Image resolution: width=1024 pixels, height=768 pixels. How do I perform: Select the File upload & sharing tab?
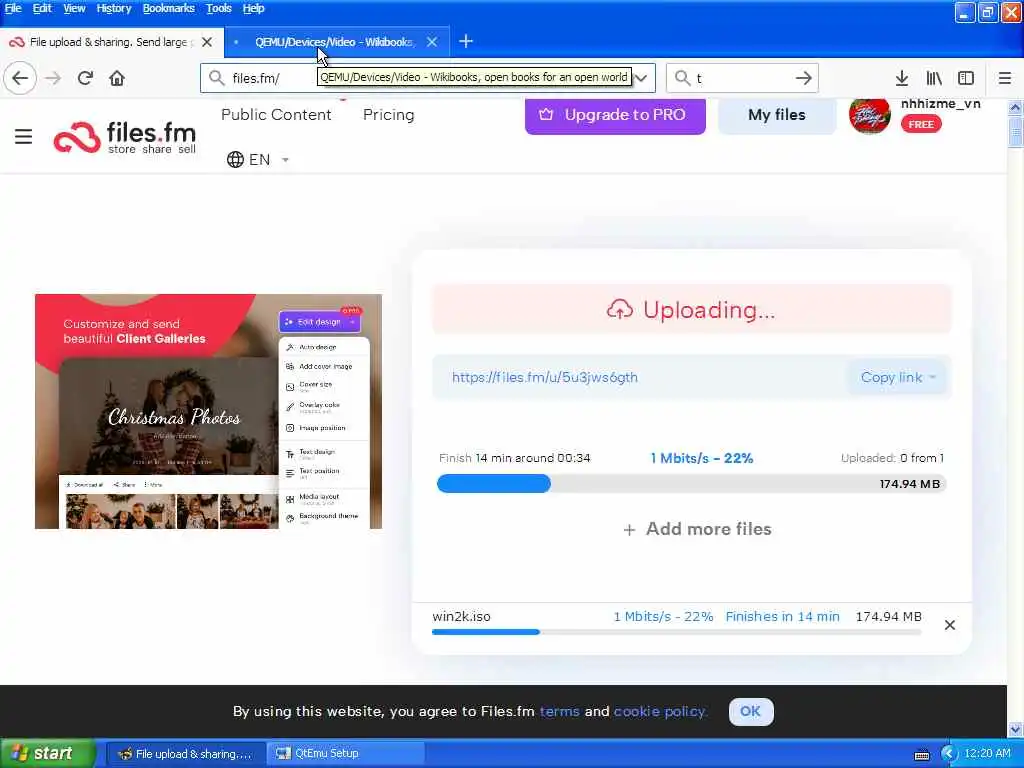(111, 42)
